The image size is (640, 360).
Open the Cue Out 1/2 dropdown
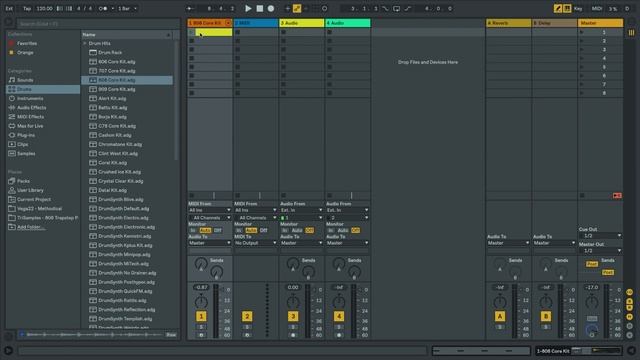coord(600,236)
